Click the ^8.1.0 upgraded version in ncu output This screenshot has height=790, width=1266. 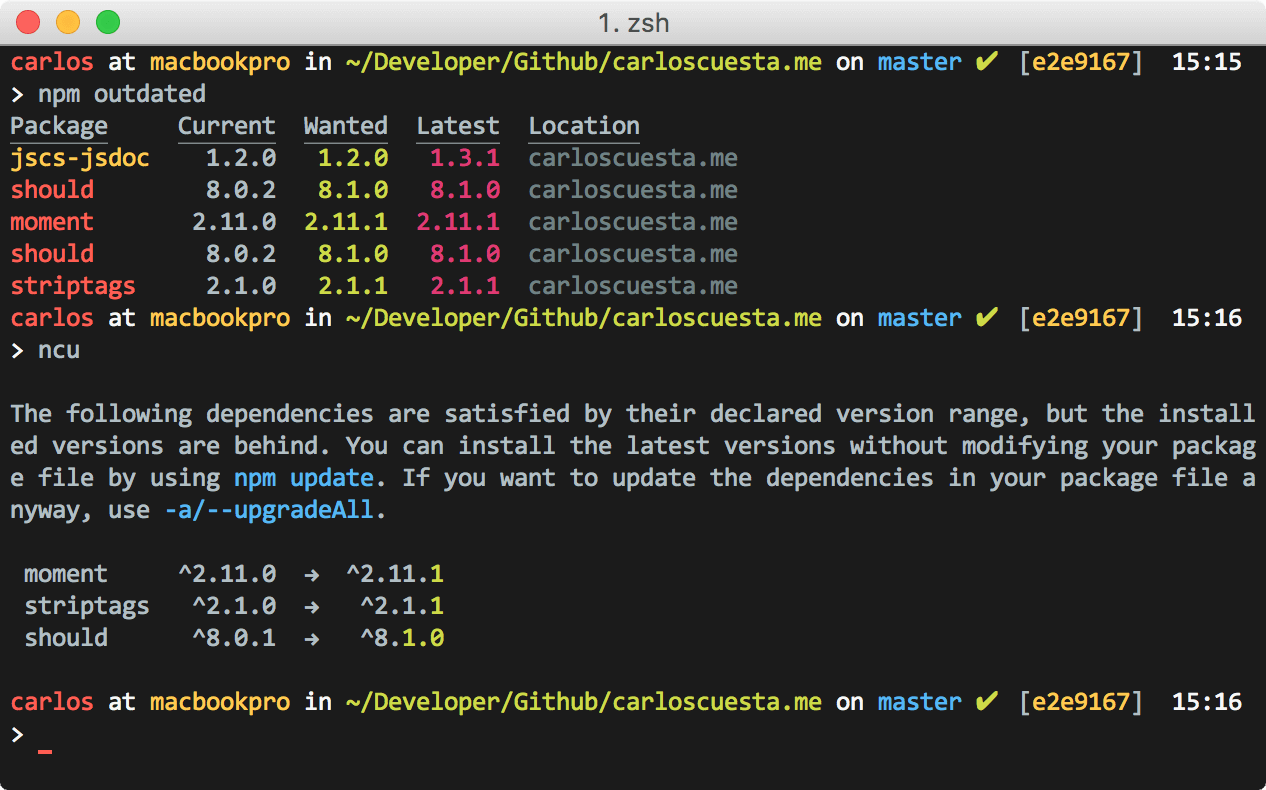(402, 638)
